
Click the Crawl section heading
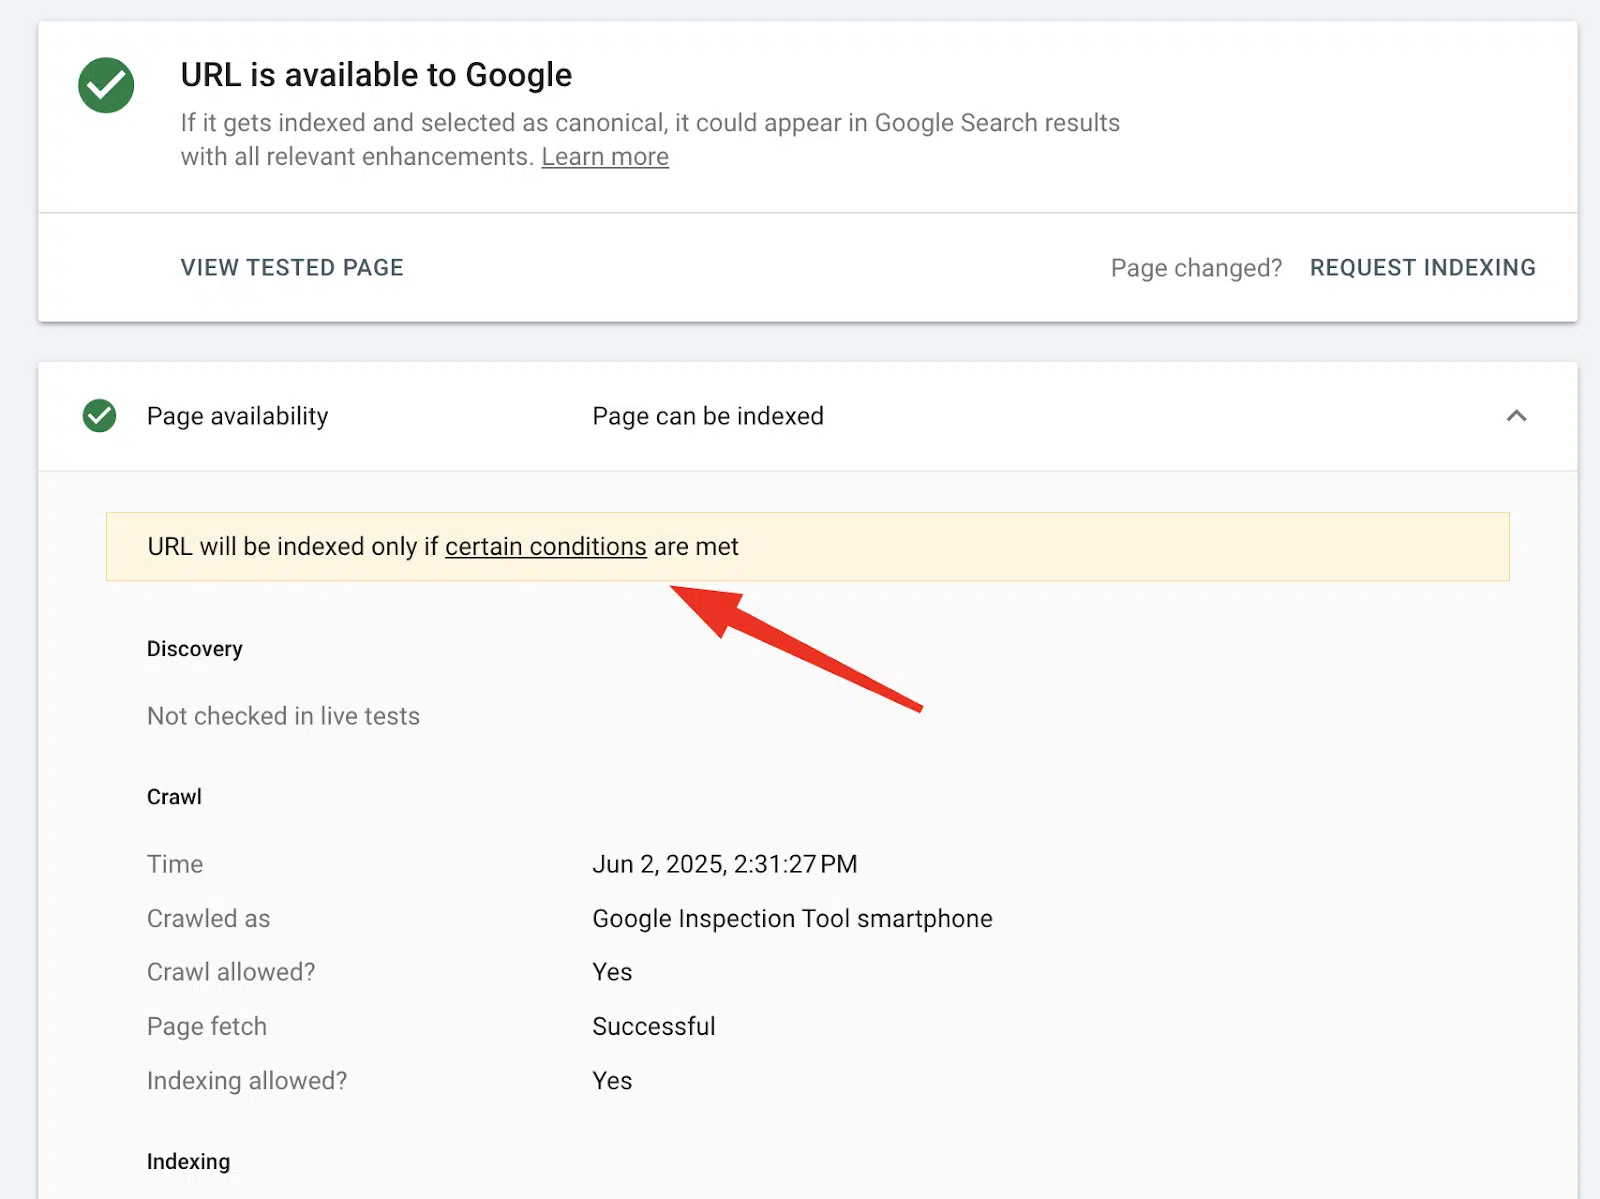[x=174, y=796]
